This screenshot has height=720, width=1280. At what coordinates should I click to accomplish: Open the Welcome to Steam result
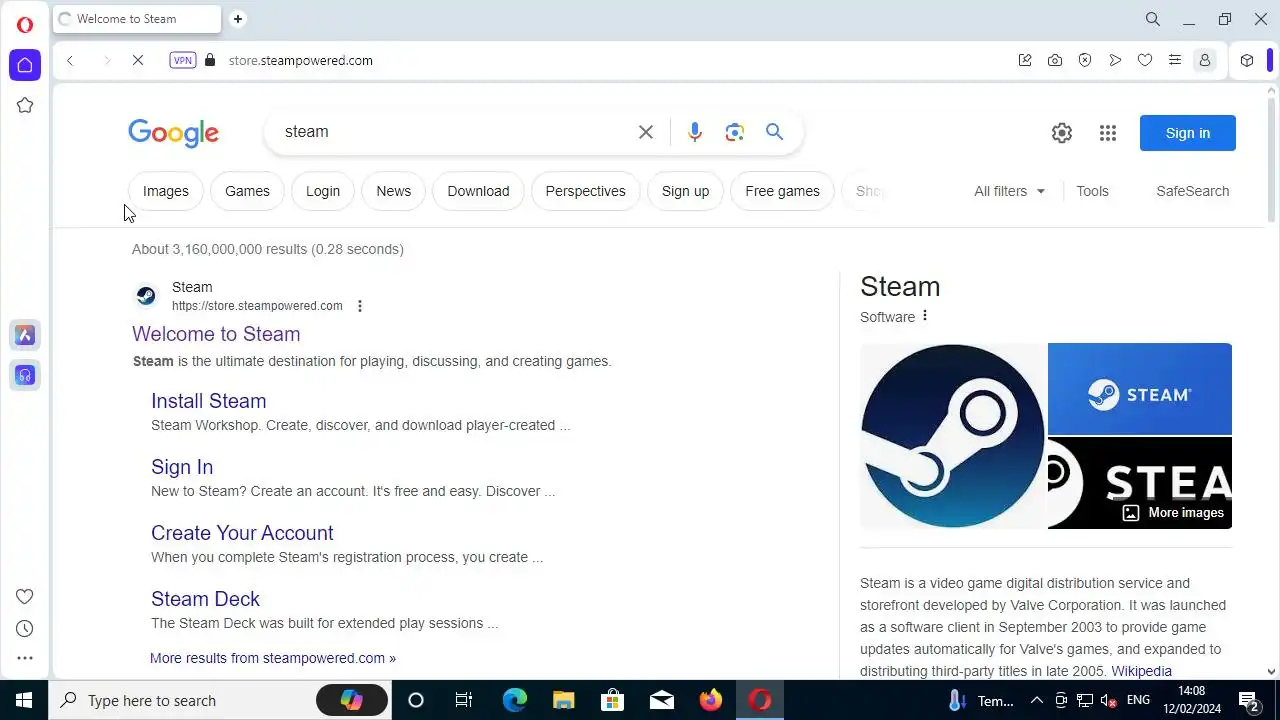(216, 334)
